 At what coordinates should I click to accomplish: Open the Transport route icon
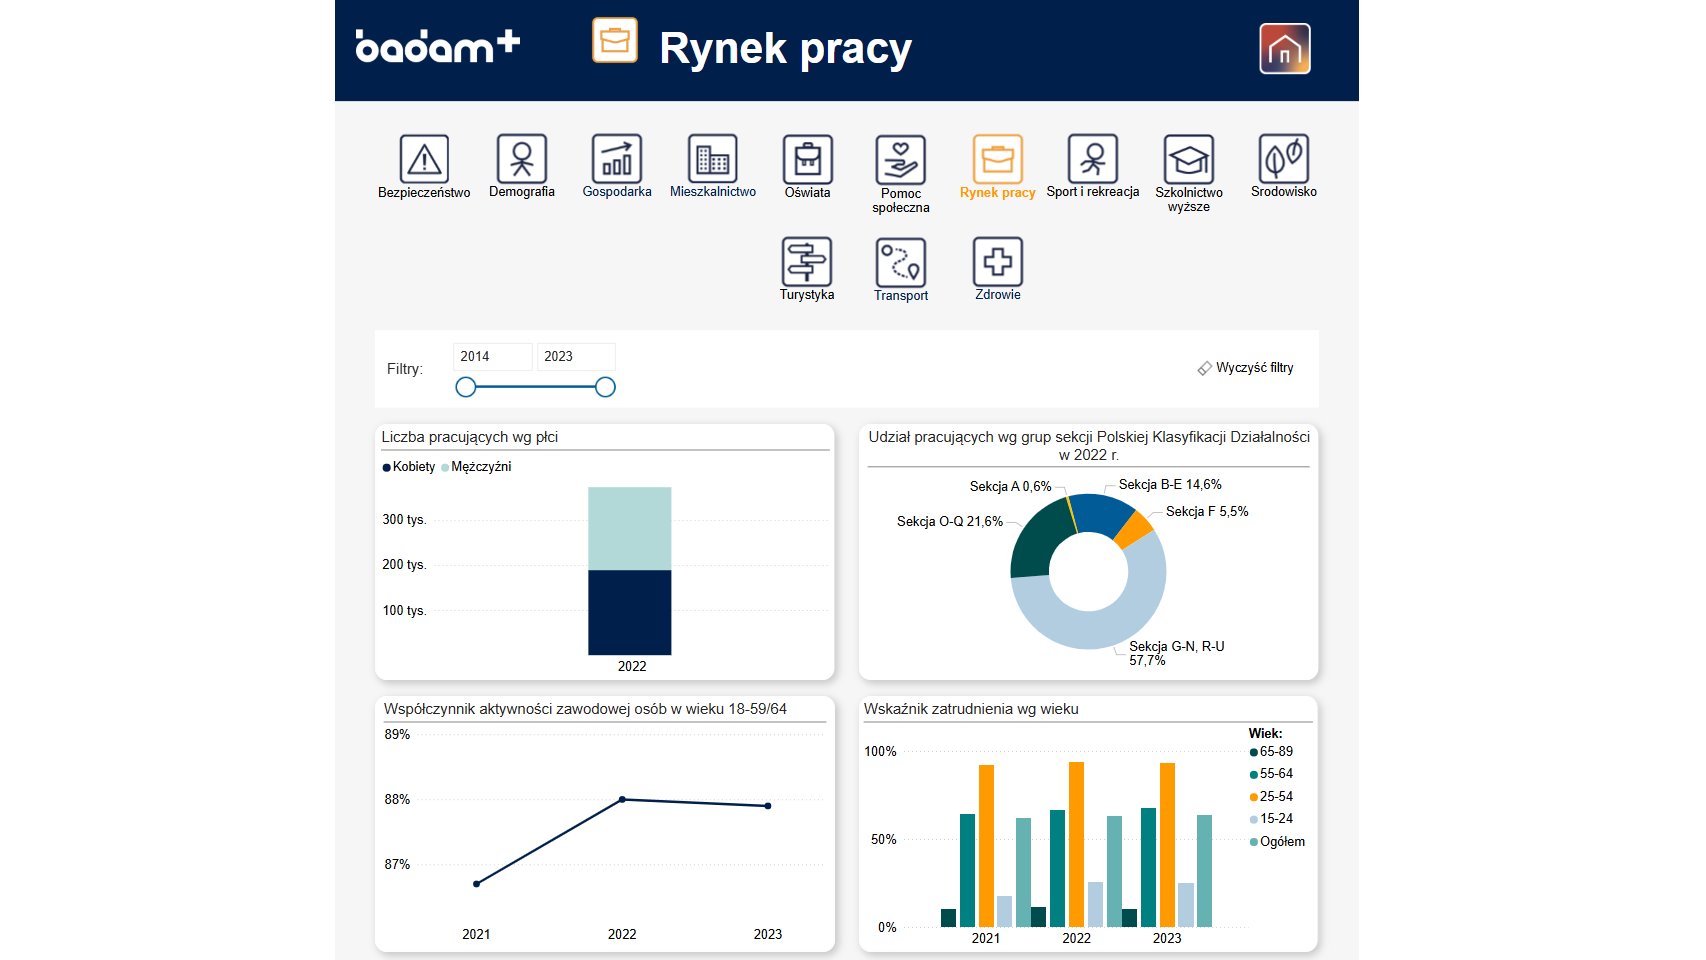[900, 263]
